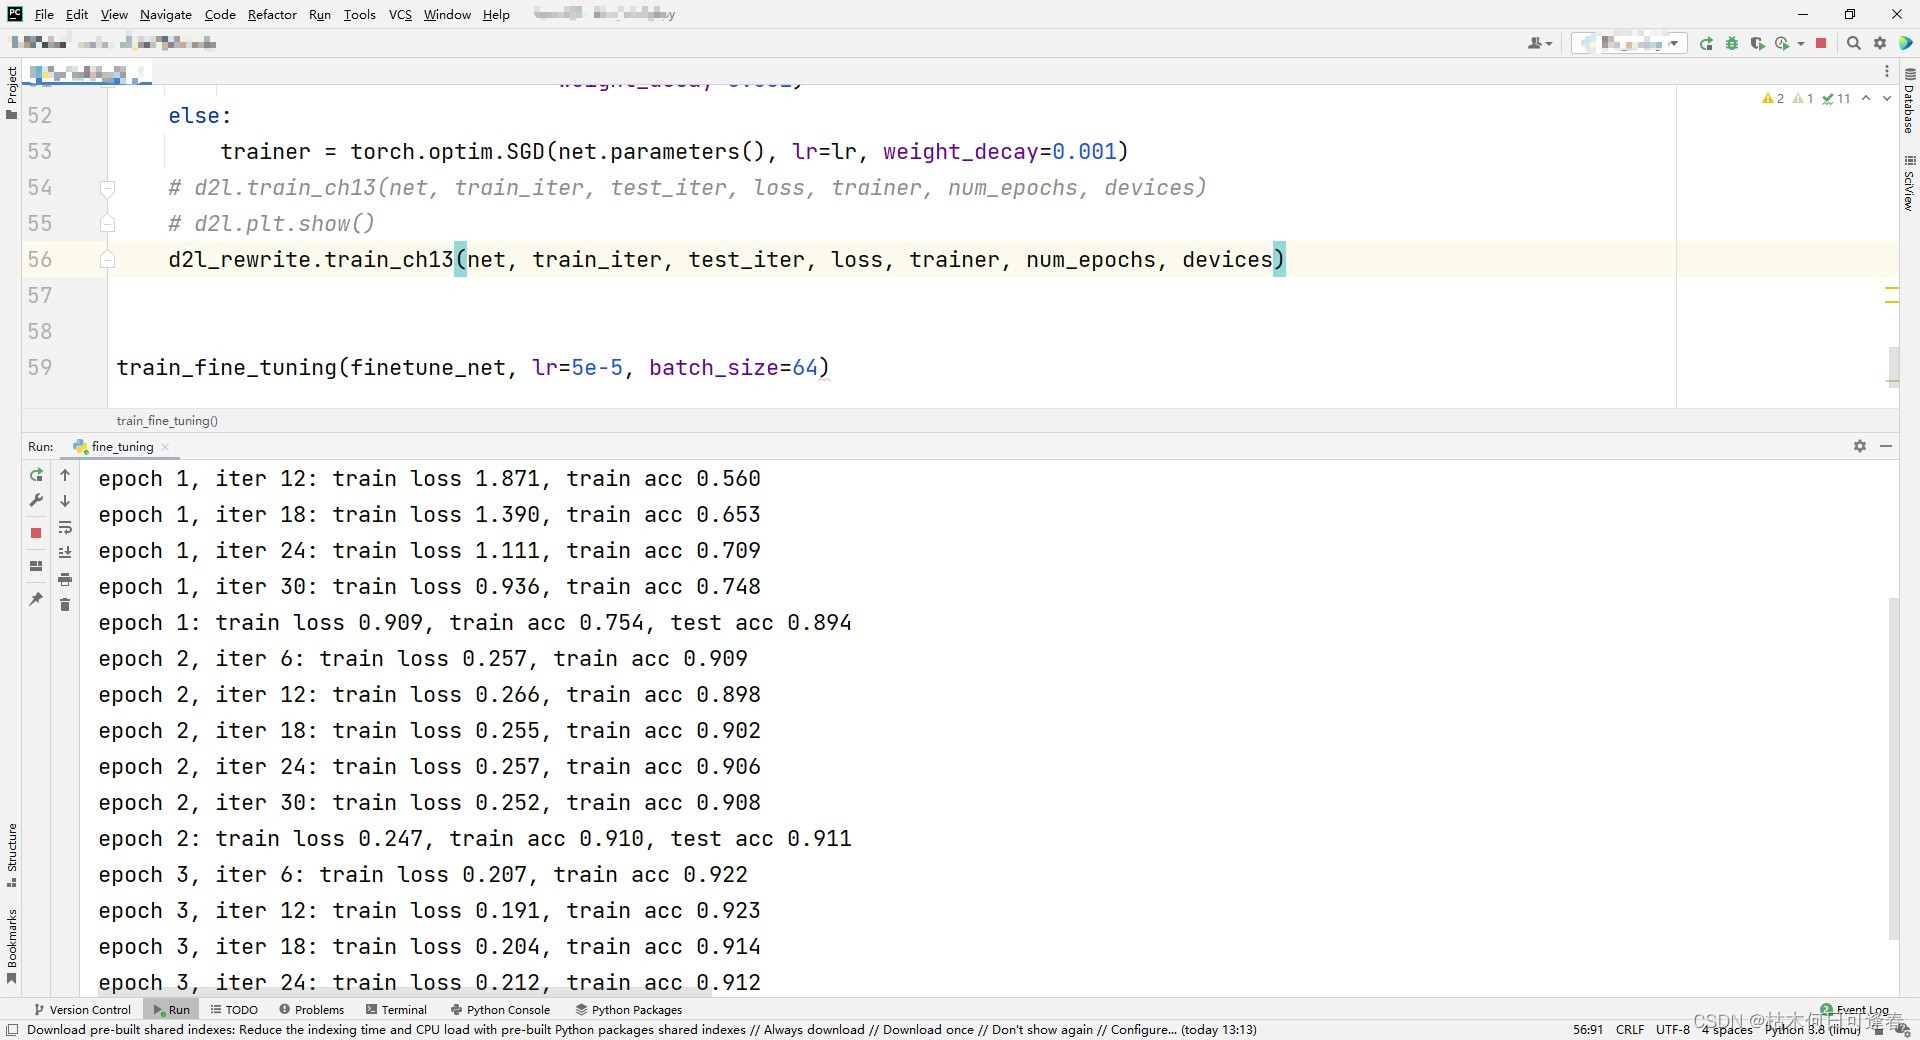The height and width of the screenshot is (1040, 1920).
Task: Open the Structure tool window
Action: point(11,856)
